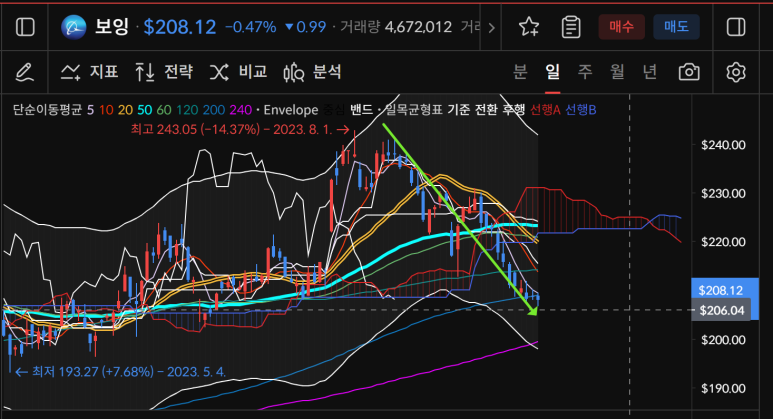773x419 pixels.
Task: Toggle the 60-period moving average
Action: coord(164,109)
